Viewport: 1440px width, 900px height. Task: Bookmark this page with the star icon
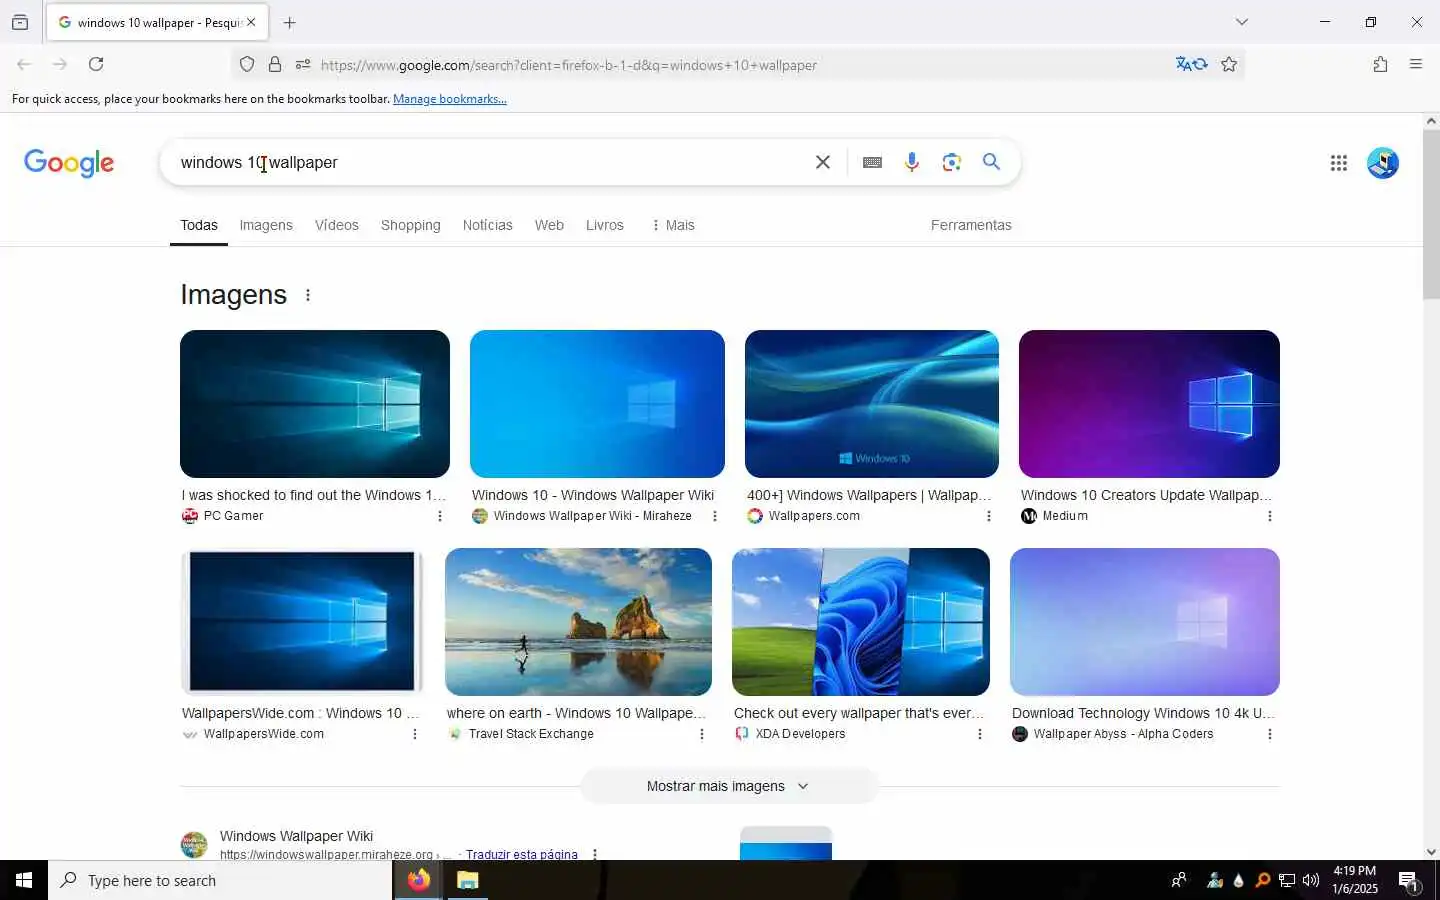coord(1229,64)
